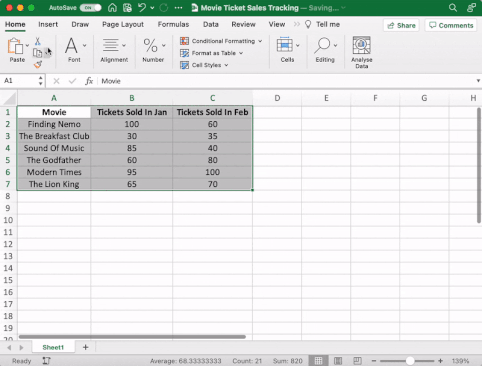Undo the last action
The image size is (482, 366).
[142, 8]
